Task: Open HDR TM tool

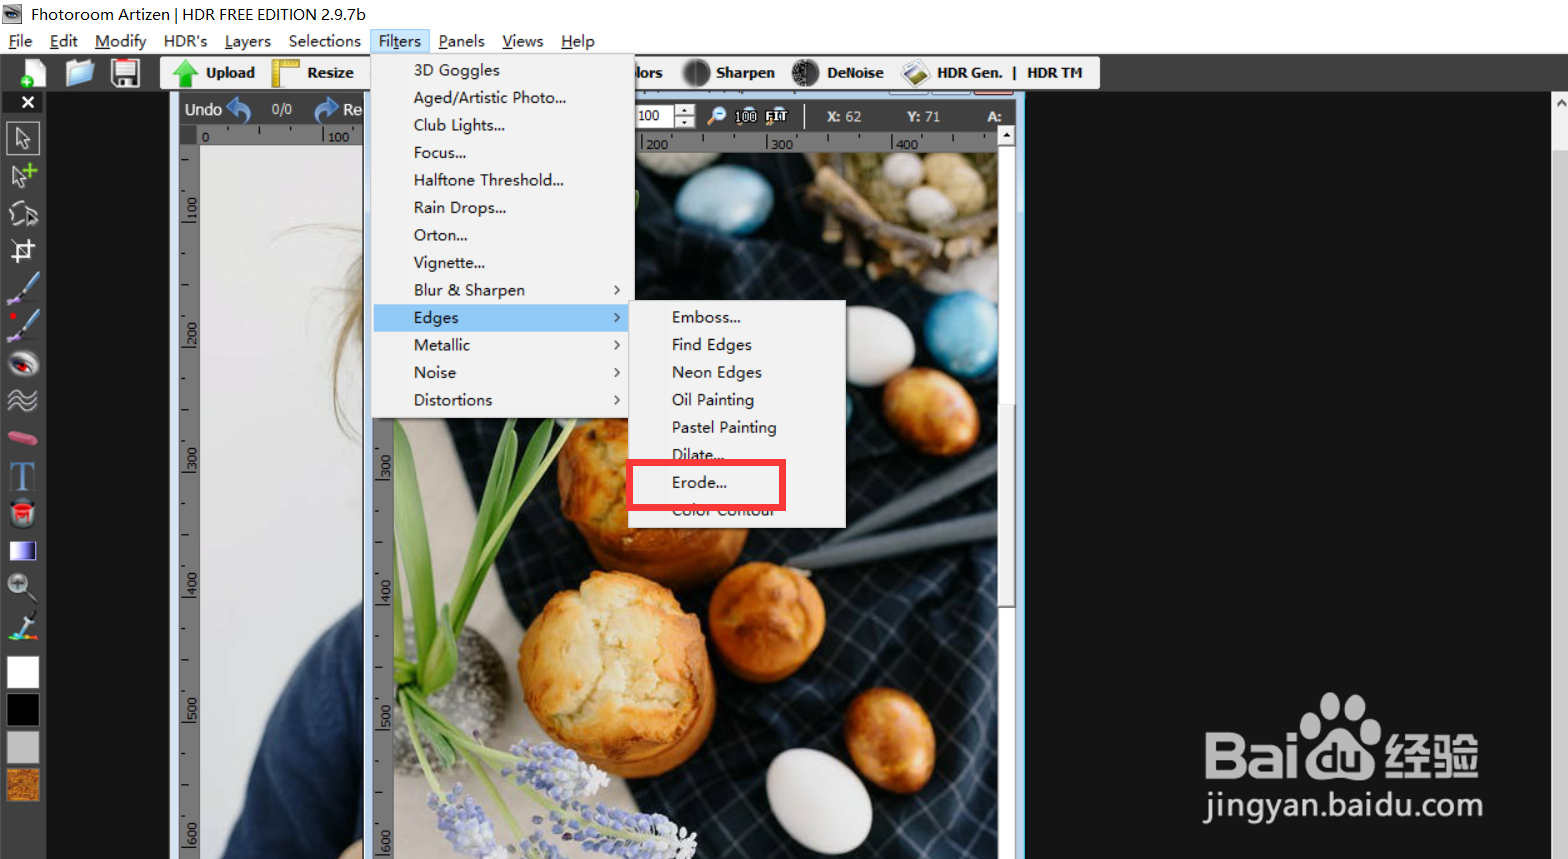Action: [x=1054, y=73]
